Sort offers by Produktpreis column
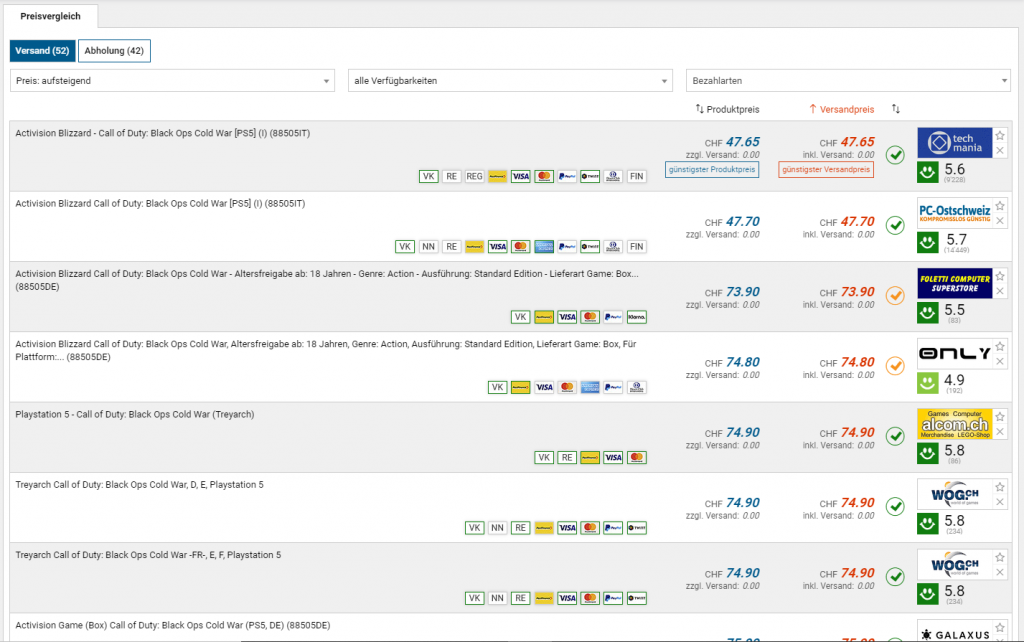This screenshot has width=1024, height=642. click(727, 109)
